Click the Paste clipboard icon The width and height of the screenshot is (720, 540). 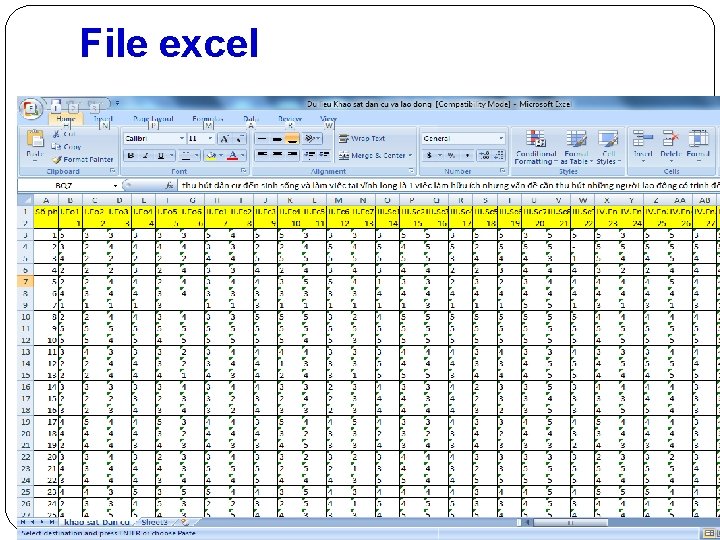pos(35,138)
